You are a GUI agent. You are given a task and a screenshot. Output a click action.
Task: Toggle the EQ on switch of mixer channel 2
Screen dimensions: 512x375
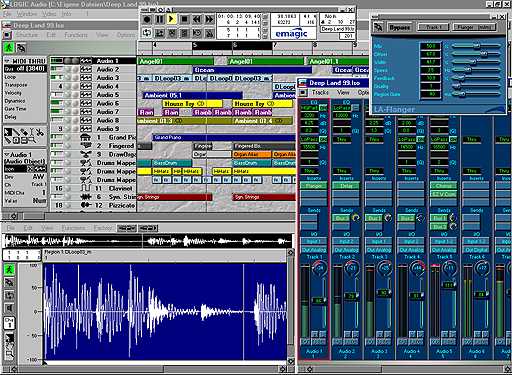pos(355,108)
